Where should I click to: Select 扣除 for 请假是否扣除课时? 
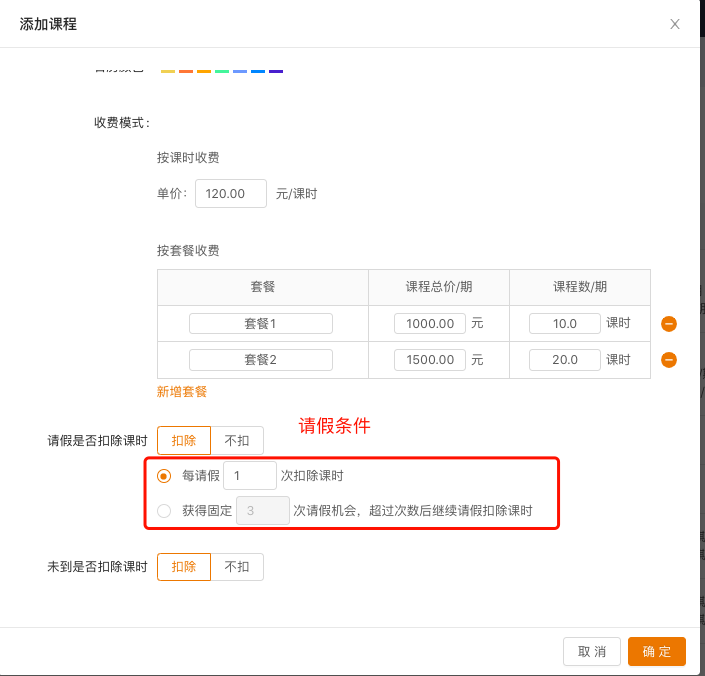(184, 441)
